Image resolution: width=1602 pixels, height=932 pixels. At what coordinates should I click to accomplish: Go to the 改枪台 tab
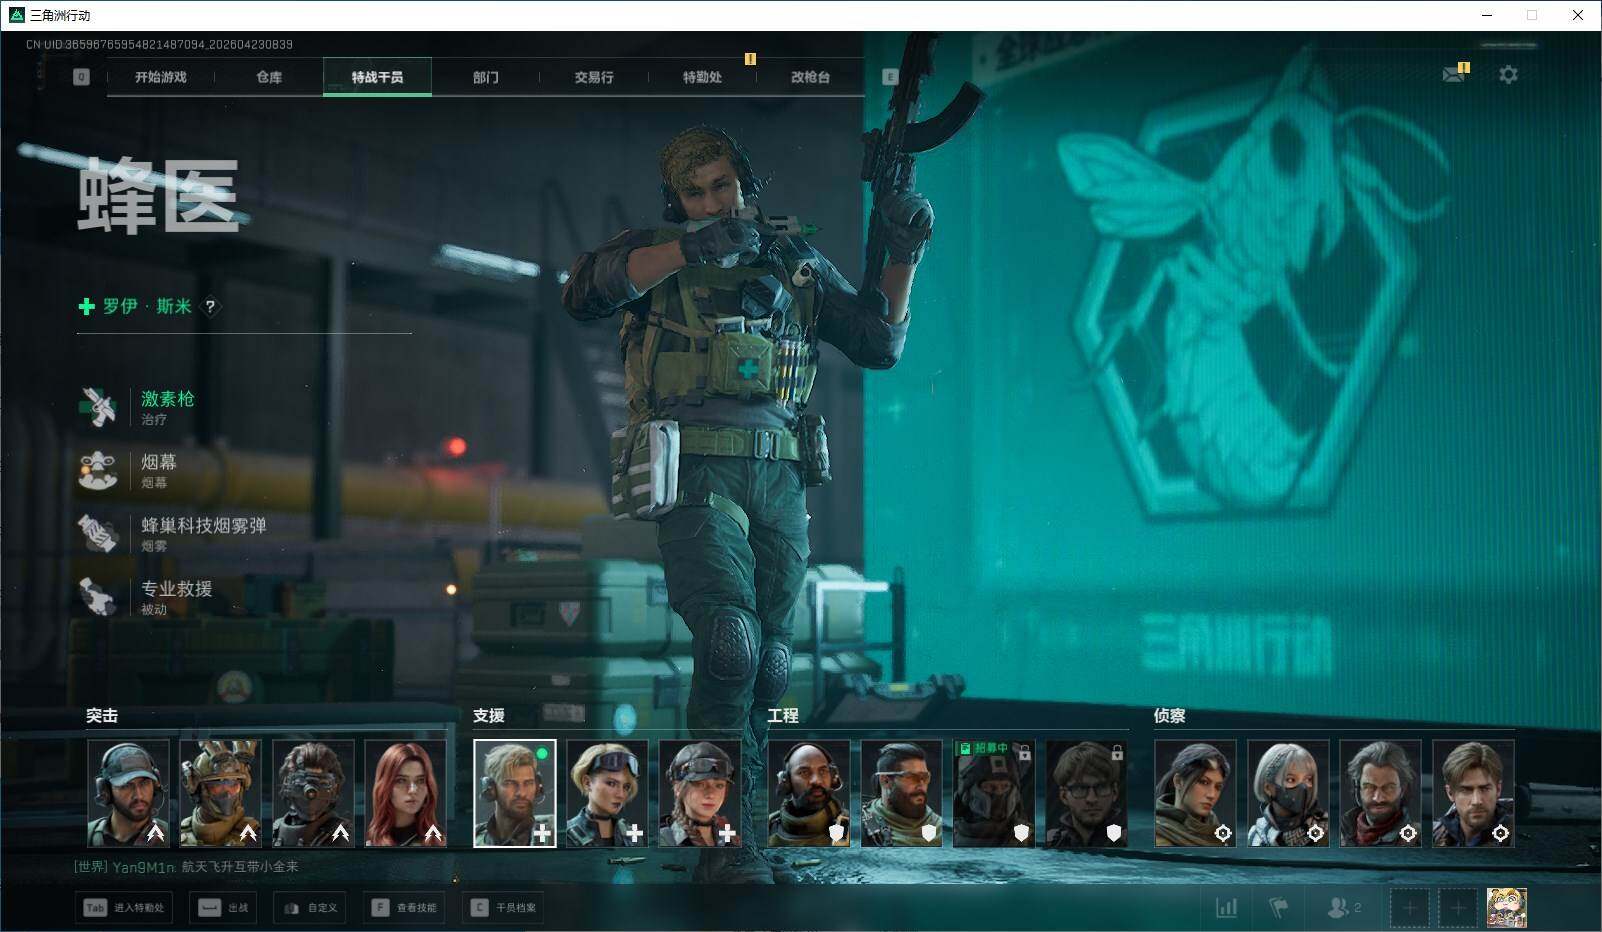[810, 77]
